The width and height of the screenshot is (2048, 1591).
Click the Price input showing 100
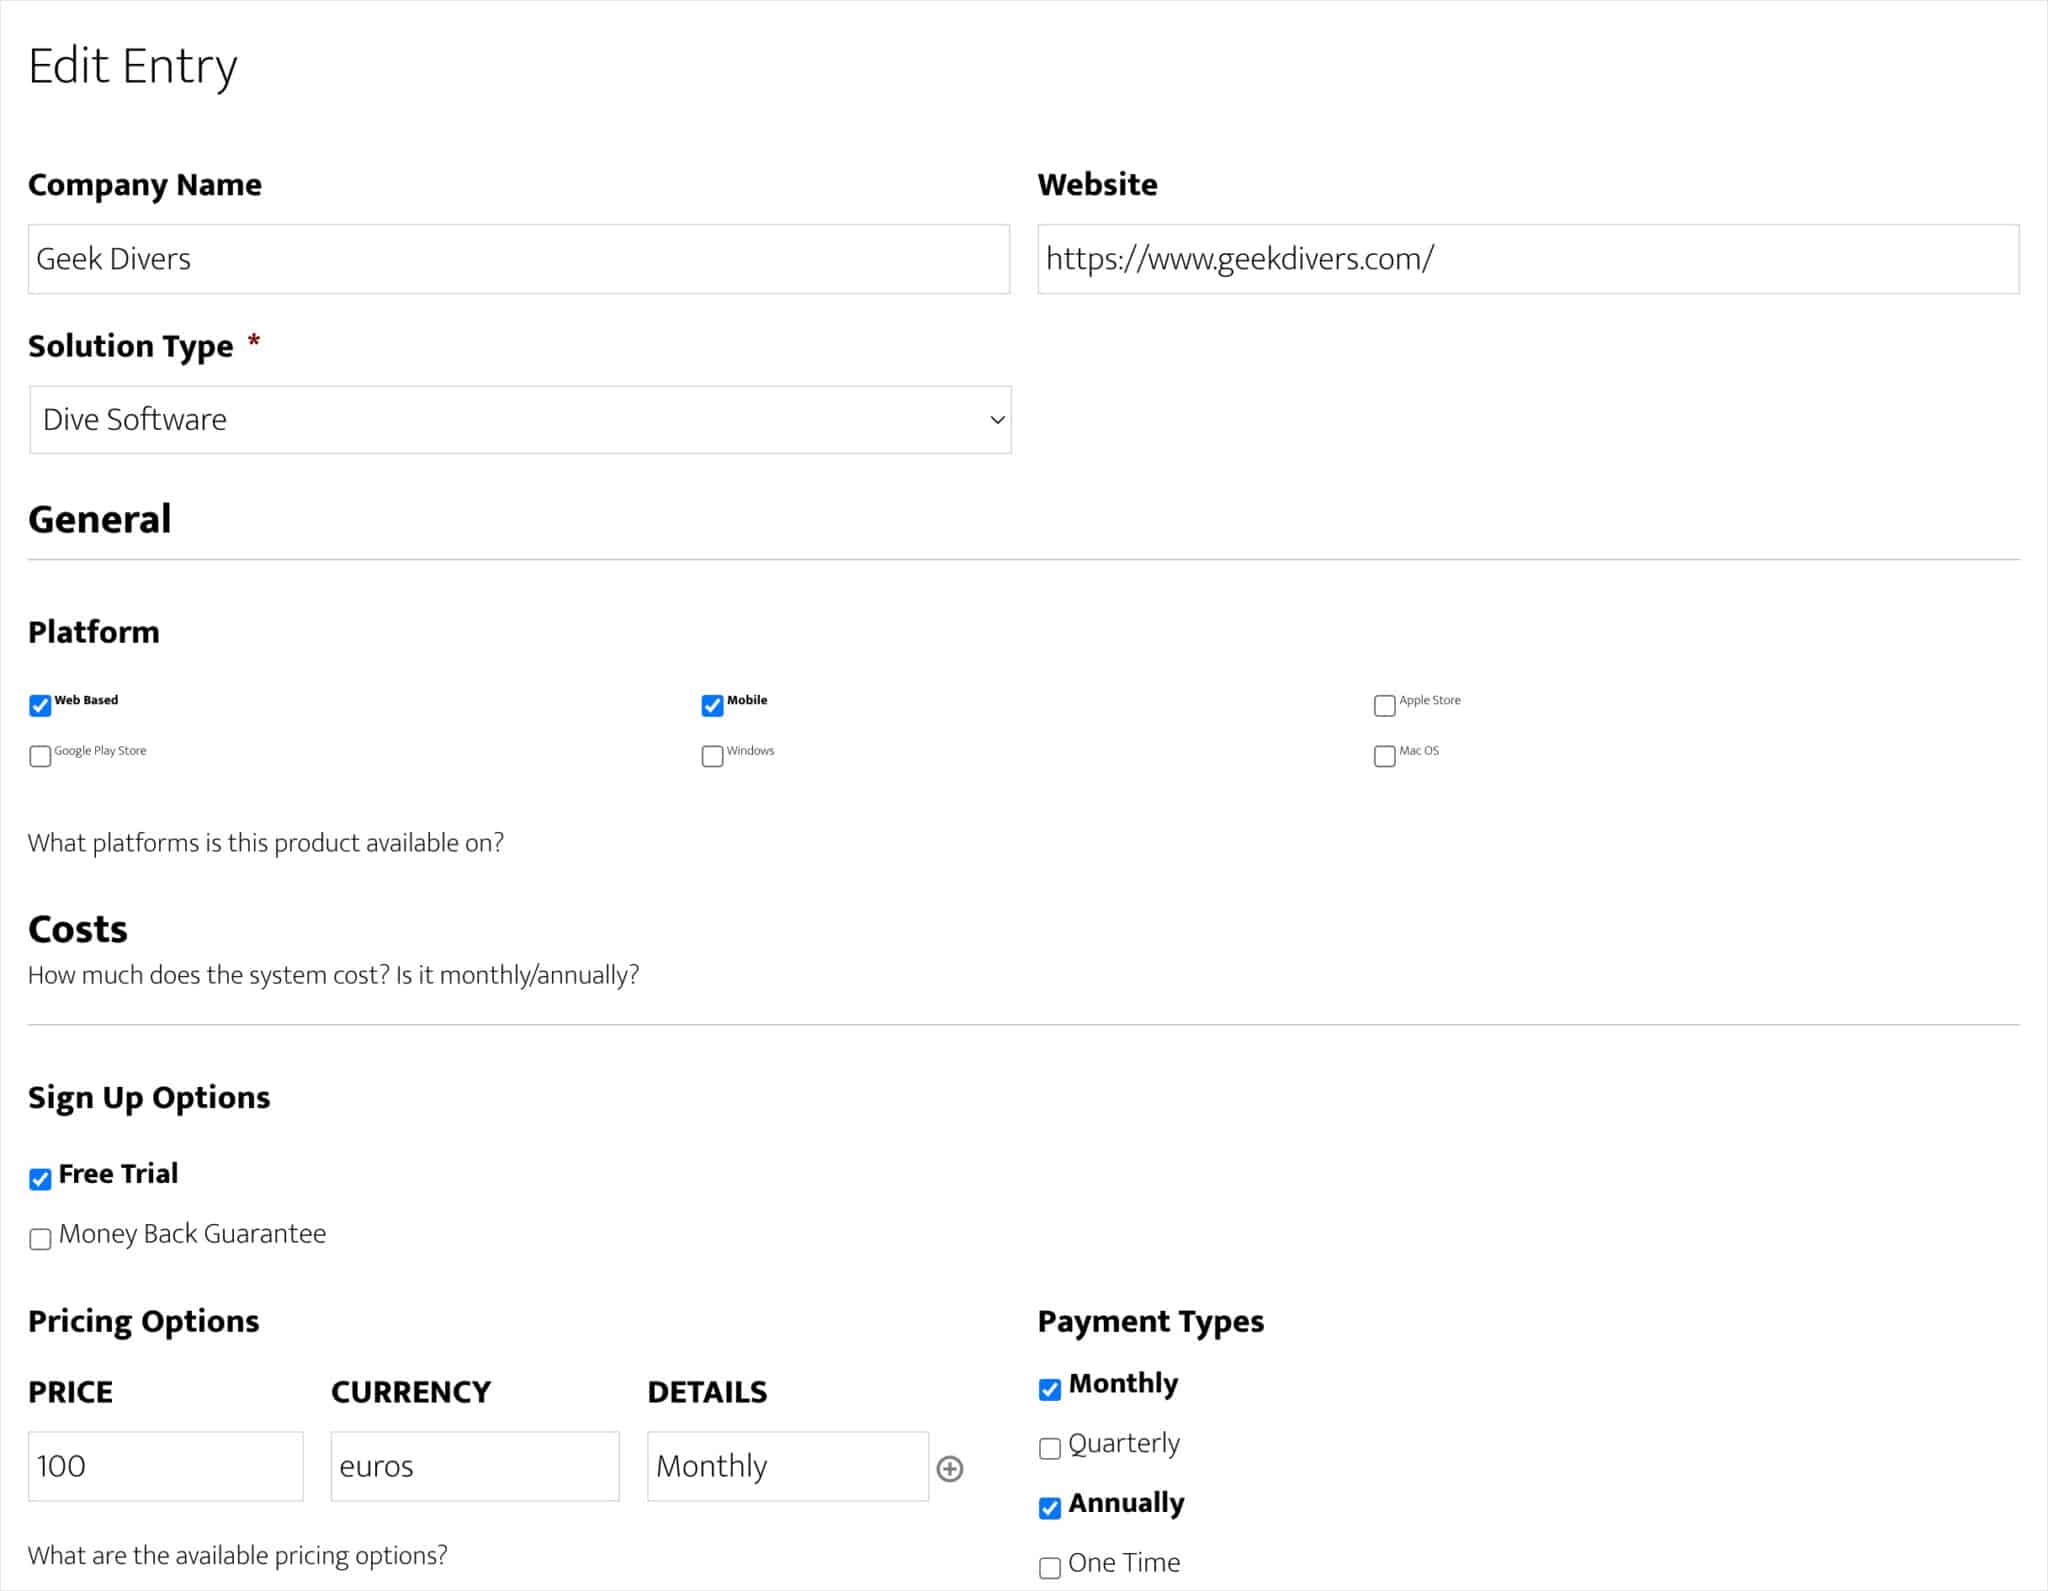[165, 1466]
